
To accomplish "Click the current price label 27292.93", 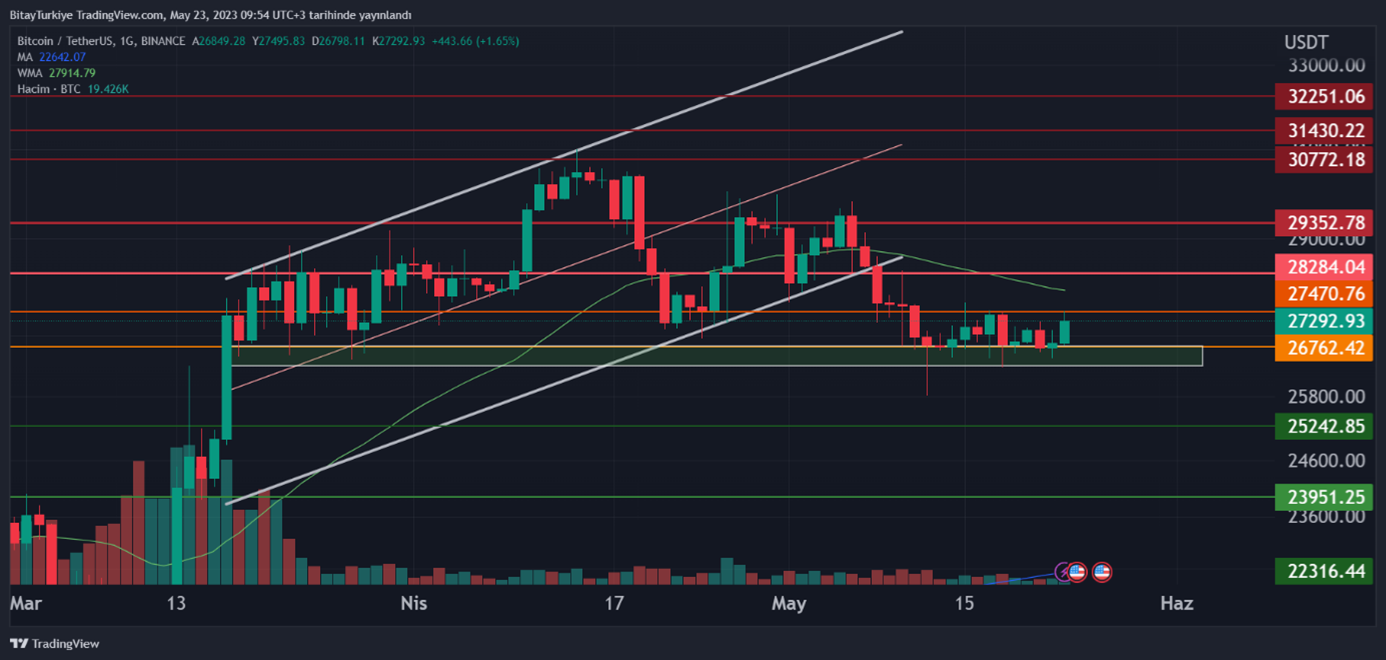I will coord(1323,321).
